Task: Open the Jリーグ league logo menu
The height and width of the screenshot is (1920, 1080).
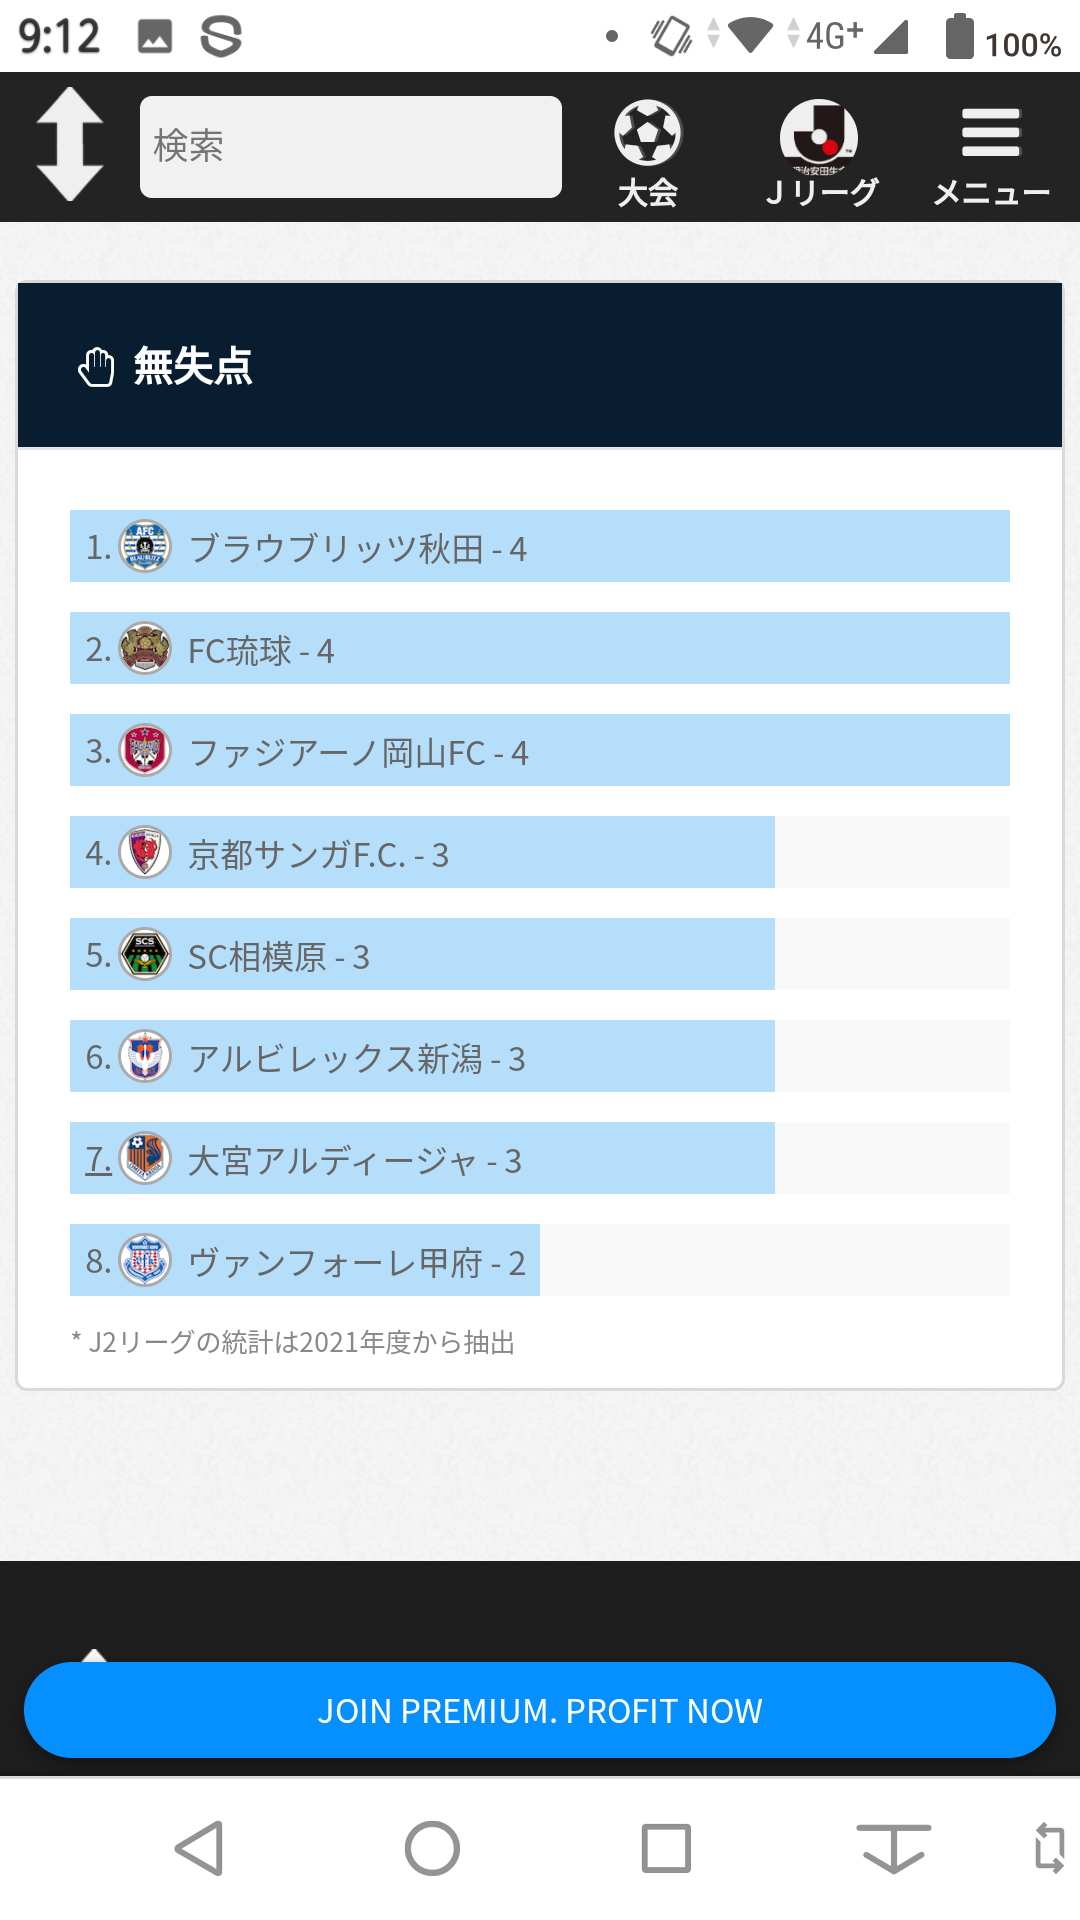Action: (x=821, y=152)
